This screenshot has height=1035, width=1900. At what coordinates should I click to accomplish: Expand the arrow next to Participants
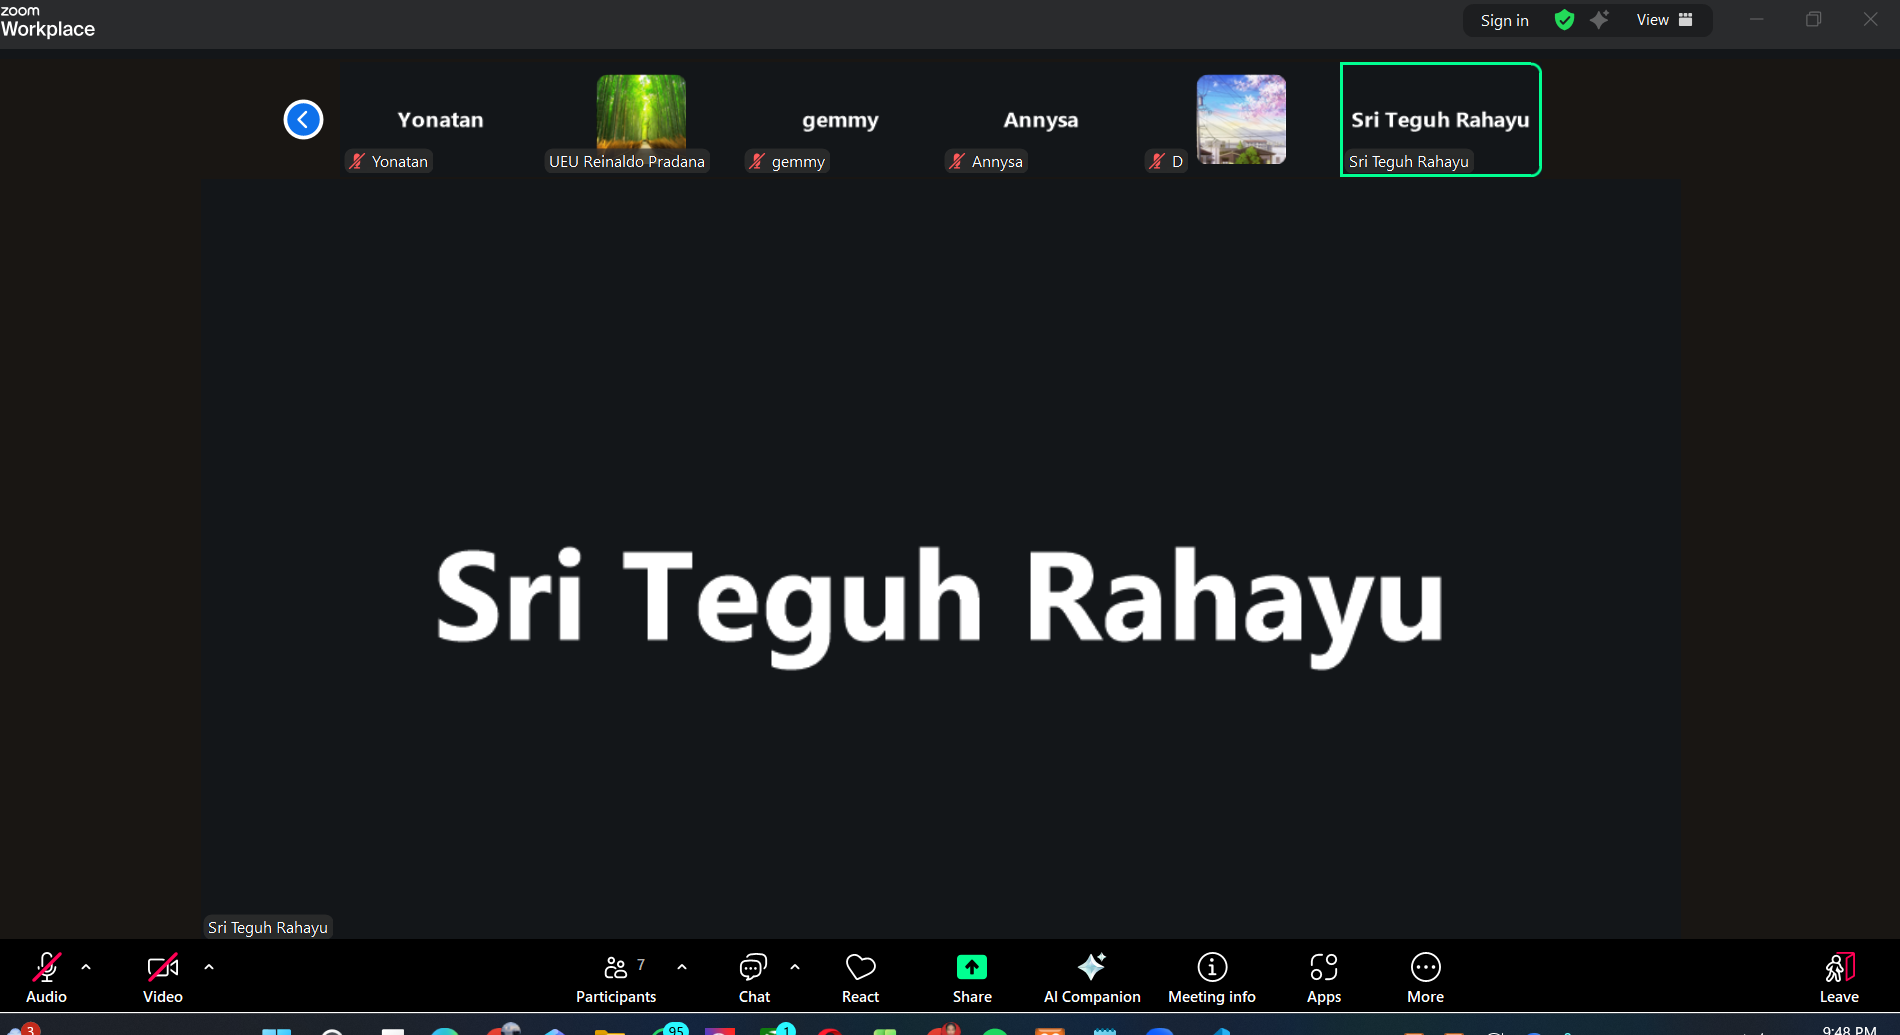coord(682,967)
